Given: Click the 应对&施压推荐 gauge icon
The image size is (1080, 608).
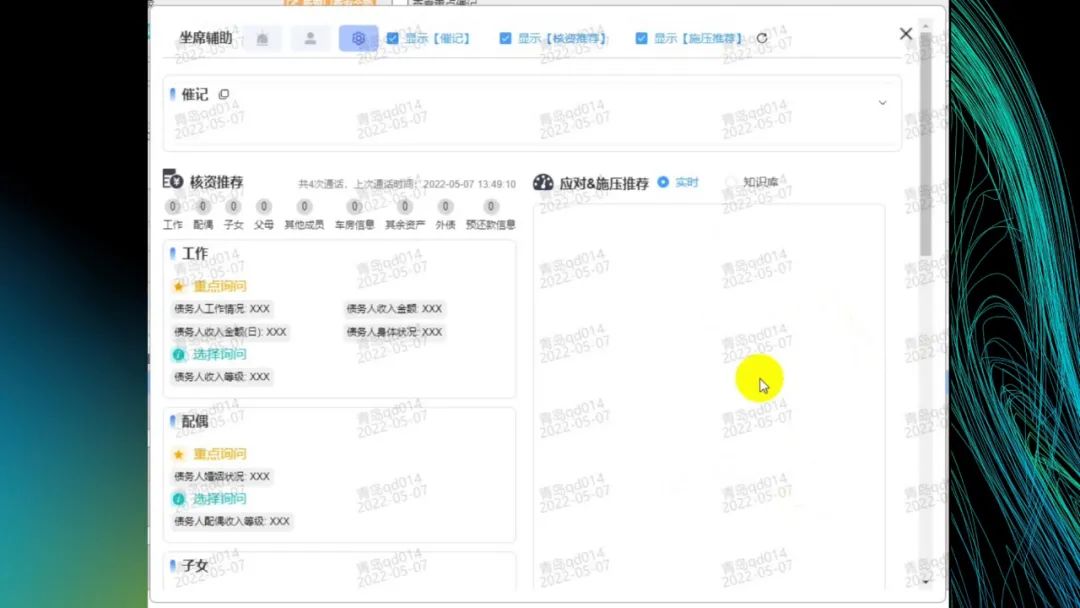Looking at the screenshot, I should pos(543,183).
